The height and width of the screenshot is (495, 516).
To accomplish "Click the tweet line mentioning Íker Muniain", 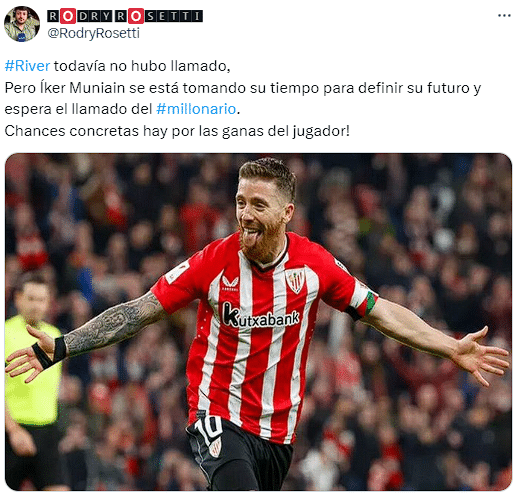I will 243,88.
